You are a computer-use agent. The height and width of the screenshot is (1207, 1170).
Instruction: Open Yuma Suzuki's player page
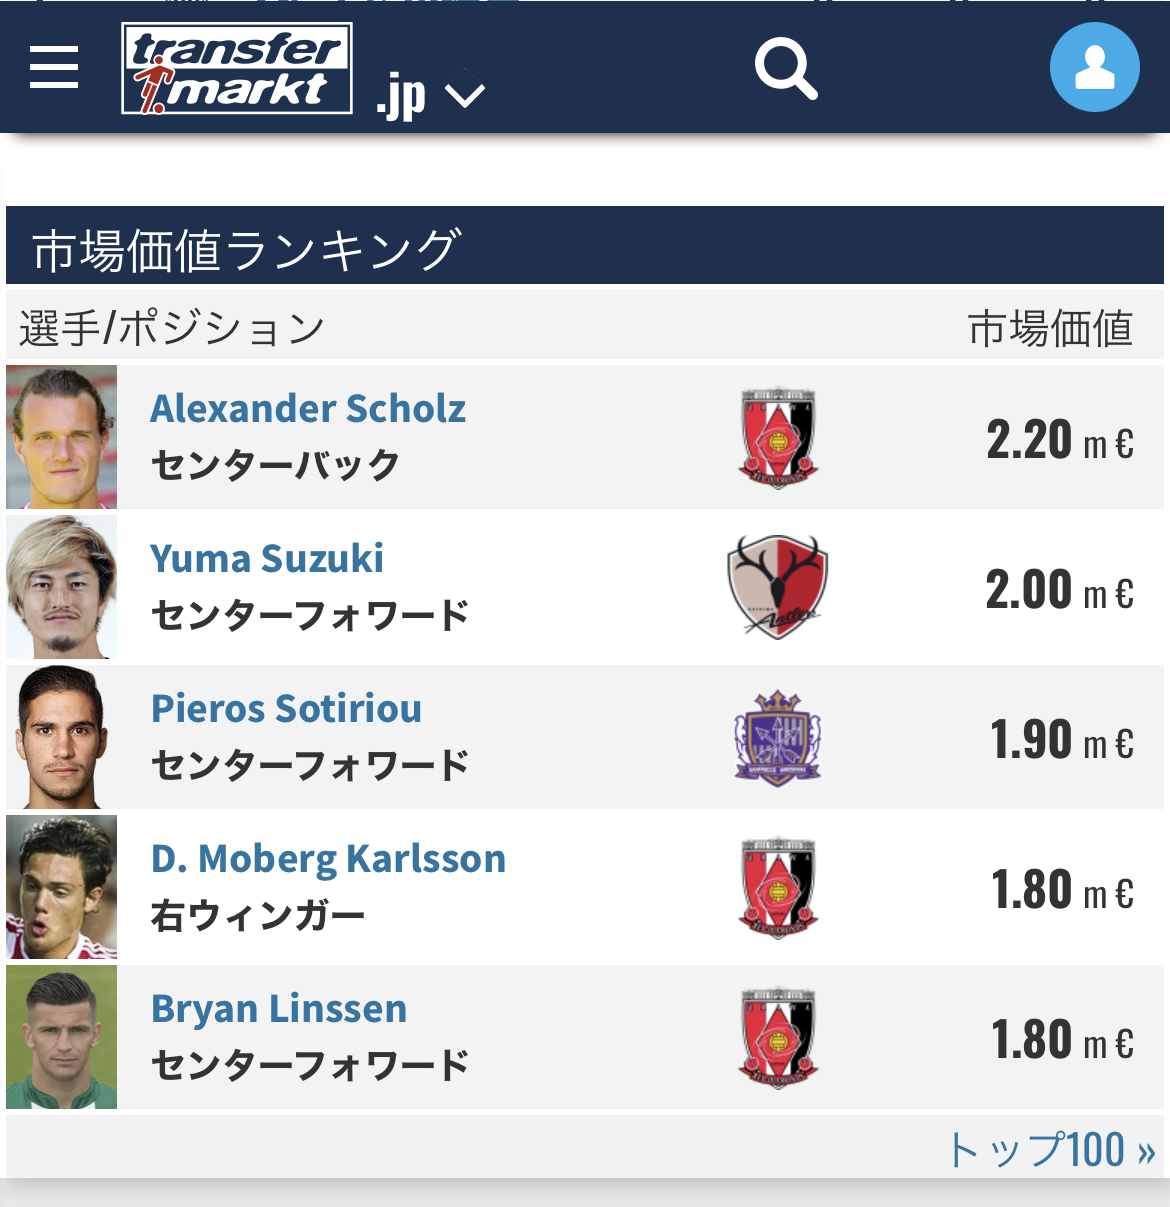pyautogui.click(x=267, y=559)
